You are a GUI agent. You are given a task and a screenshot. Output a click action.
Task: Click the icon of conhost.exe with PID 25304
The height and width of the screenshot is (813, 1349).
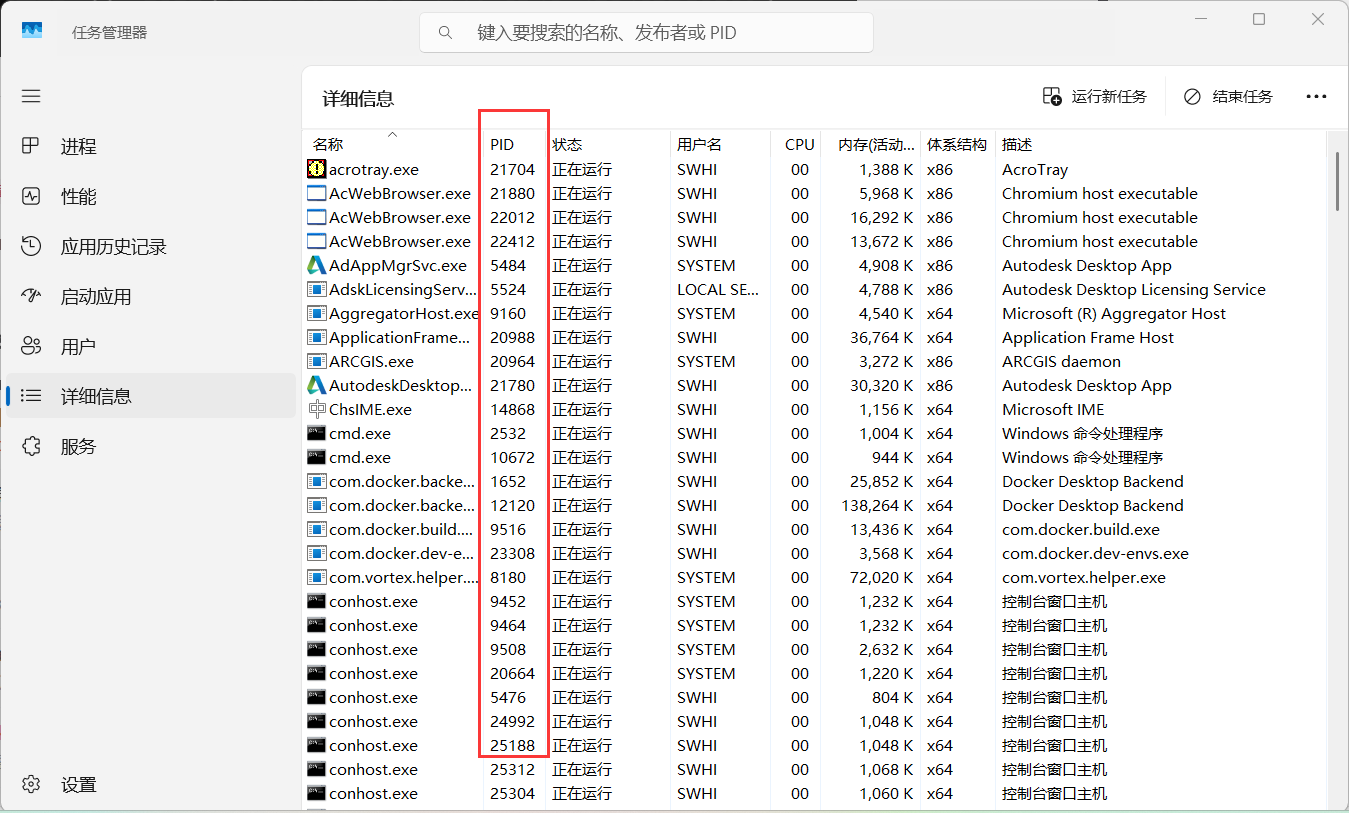pyautogui.click(x=316, y=793)
